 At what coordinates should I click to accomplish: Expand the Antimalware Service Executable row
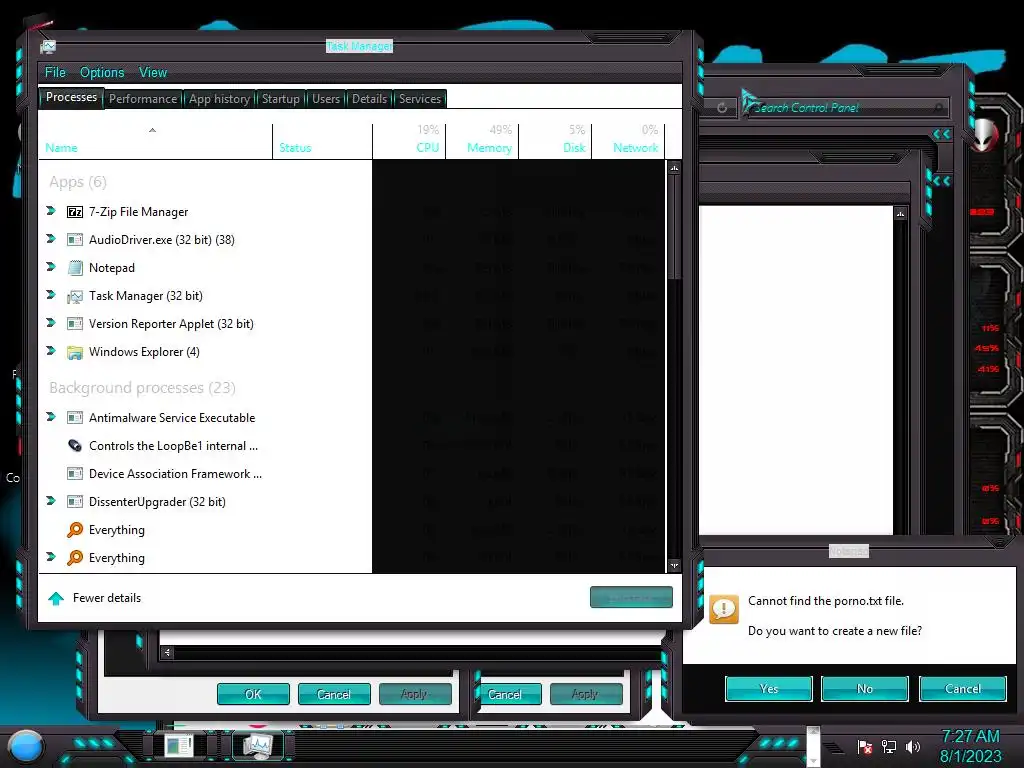51,417
